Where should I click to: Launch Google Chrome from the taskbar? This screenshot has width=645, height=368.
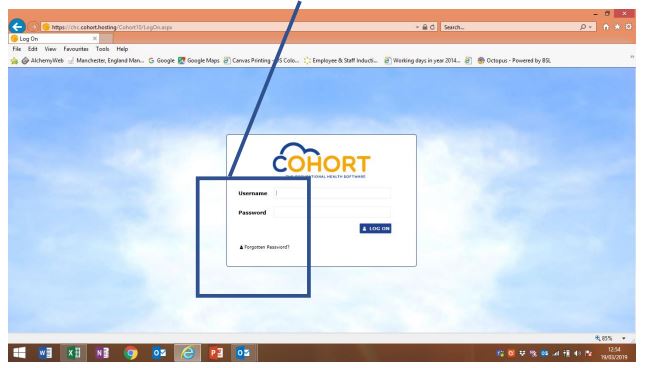tap(131, 353)
